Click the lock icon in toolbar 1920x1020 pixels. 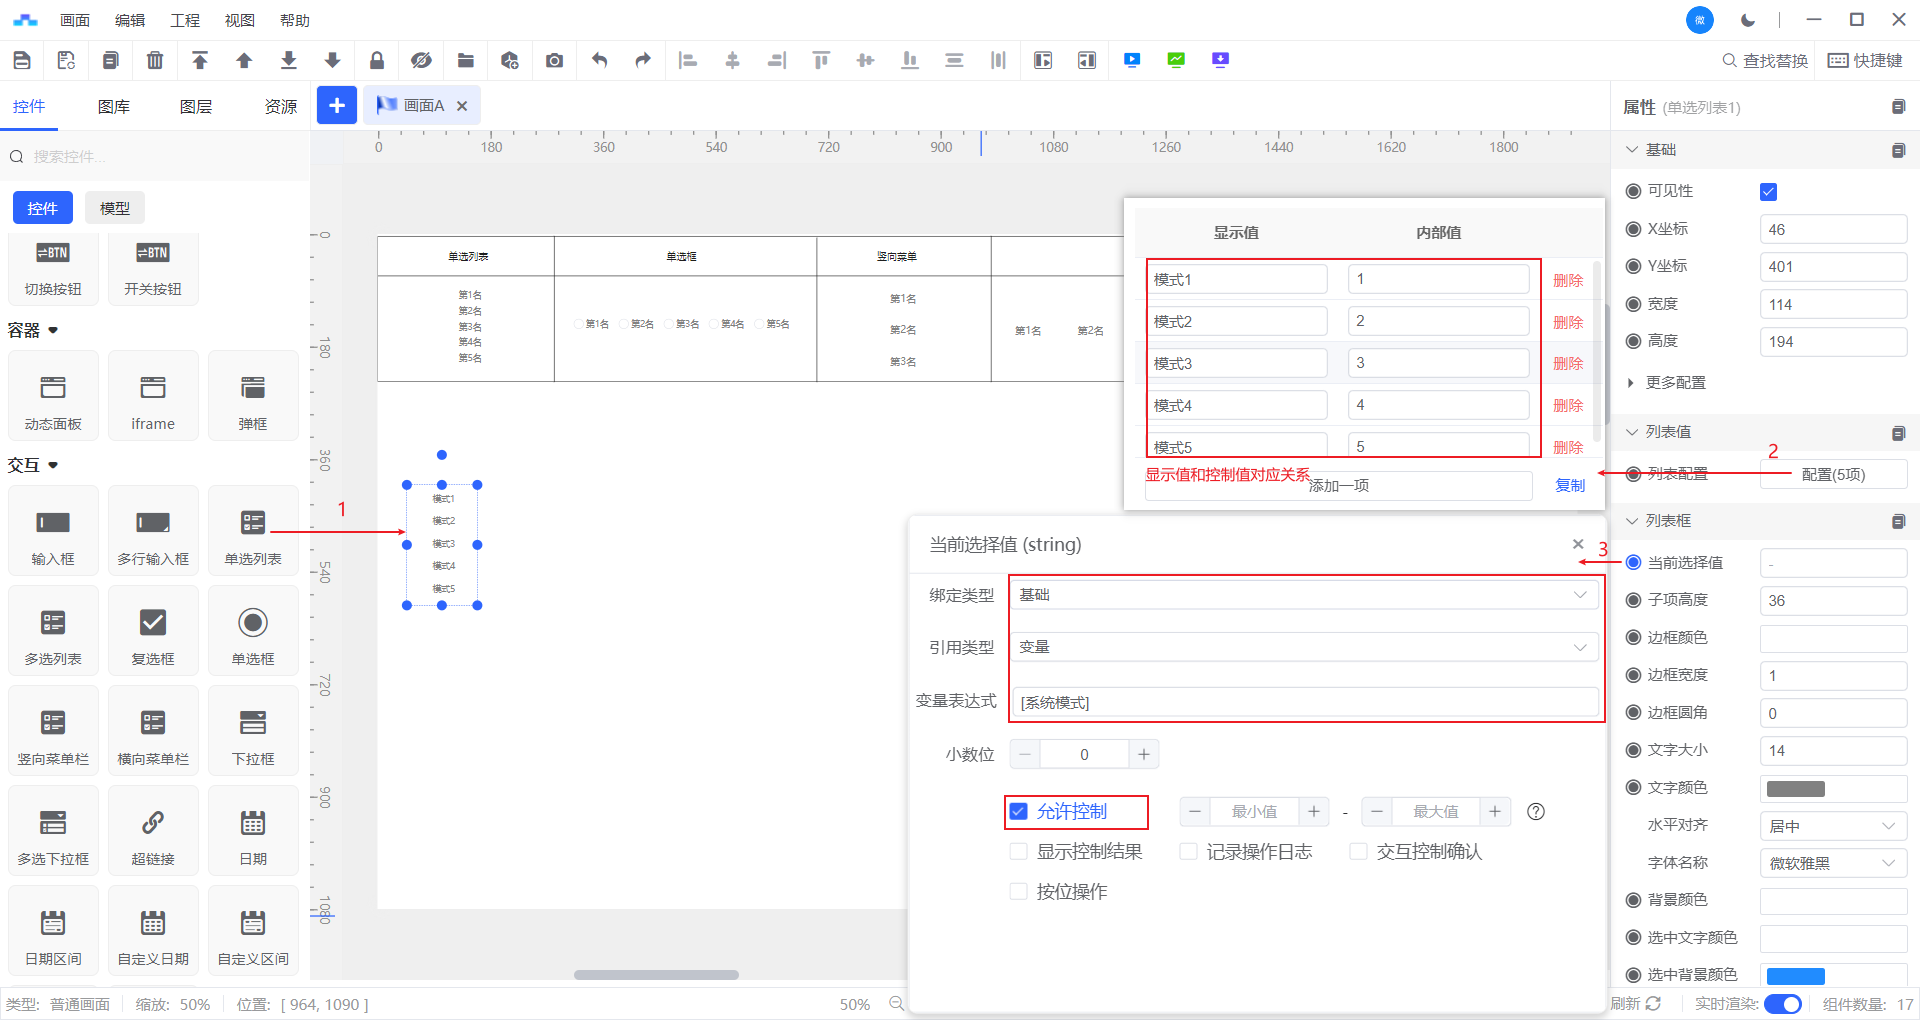377,61
